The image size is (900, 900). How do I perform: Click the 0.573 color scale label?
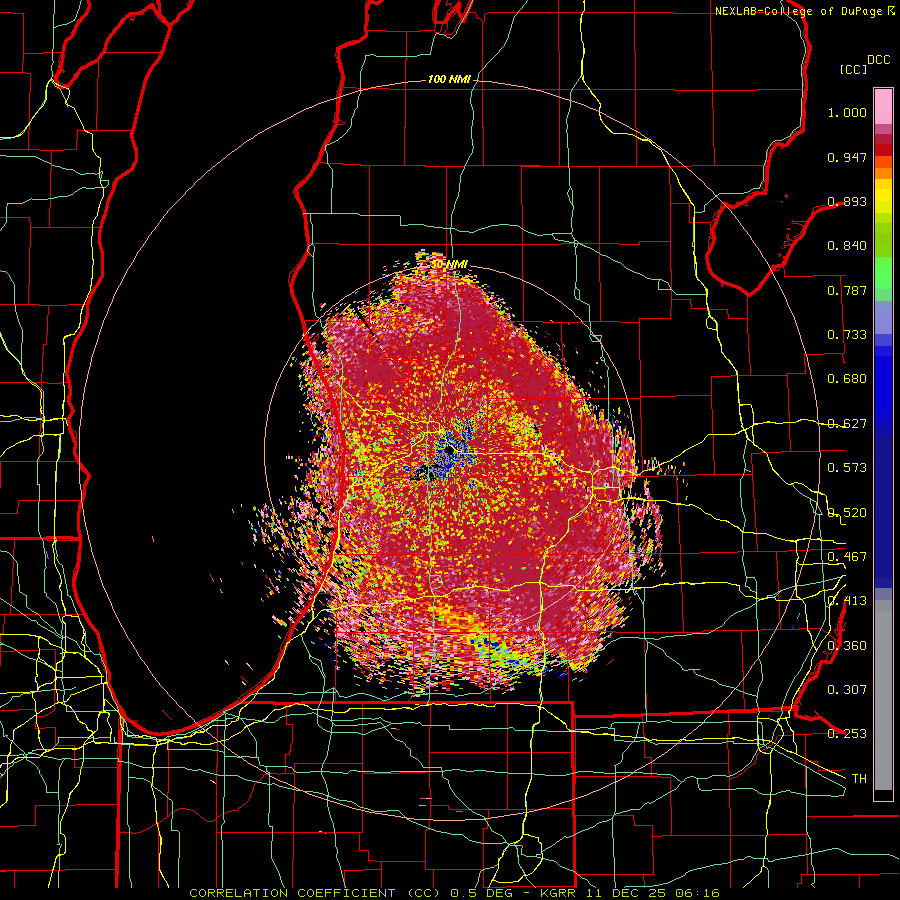tap(847, 468)
